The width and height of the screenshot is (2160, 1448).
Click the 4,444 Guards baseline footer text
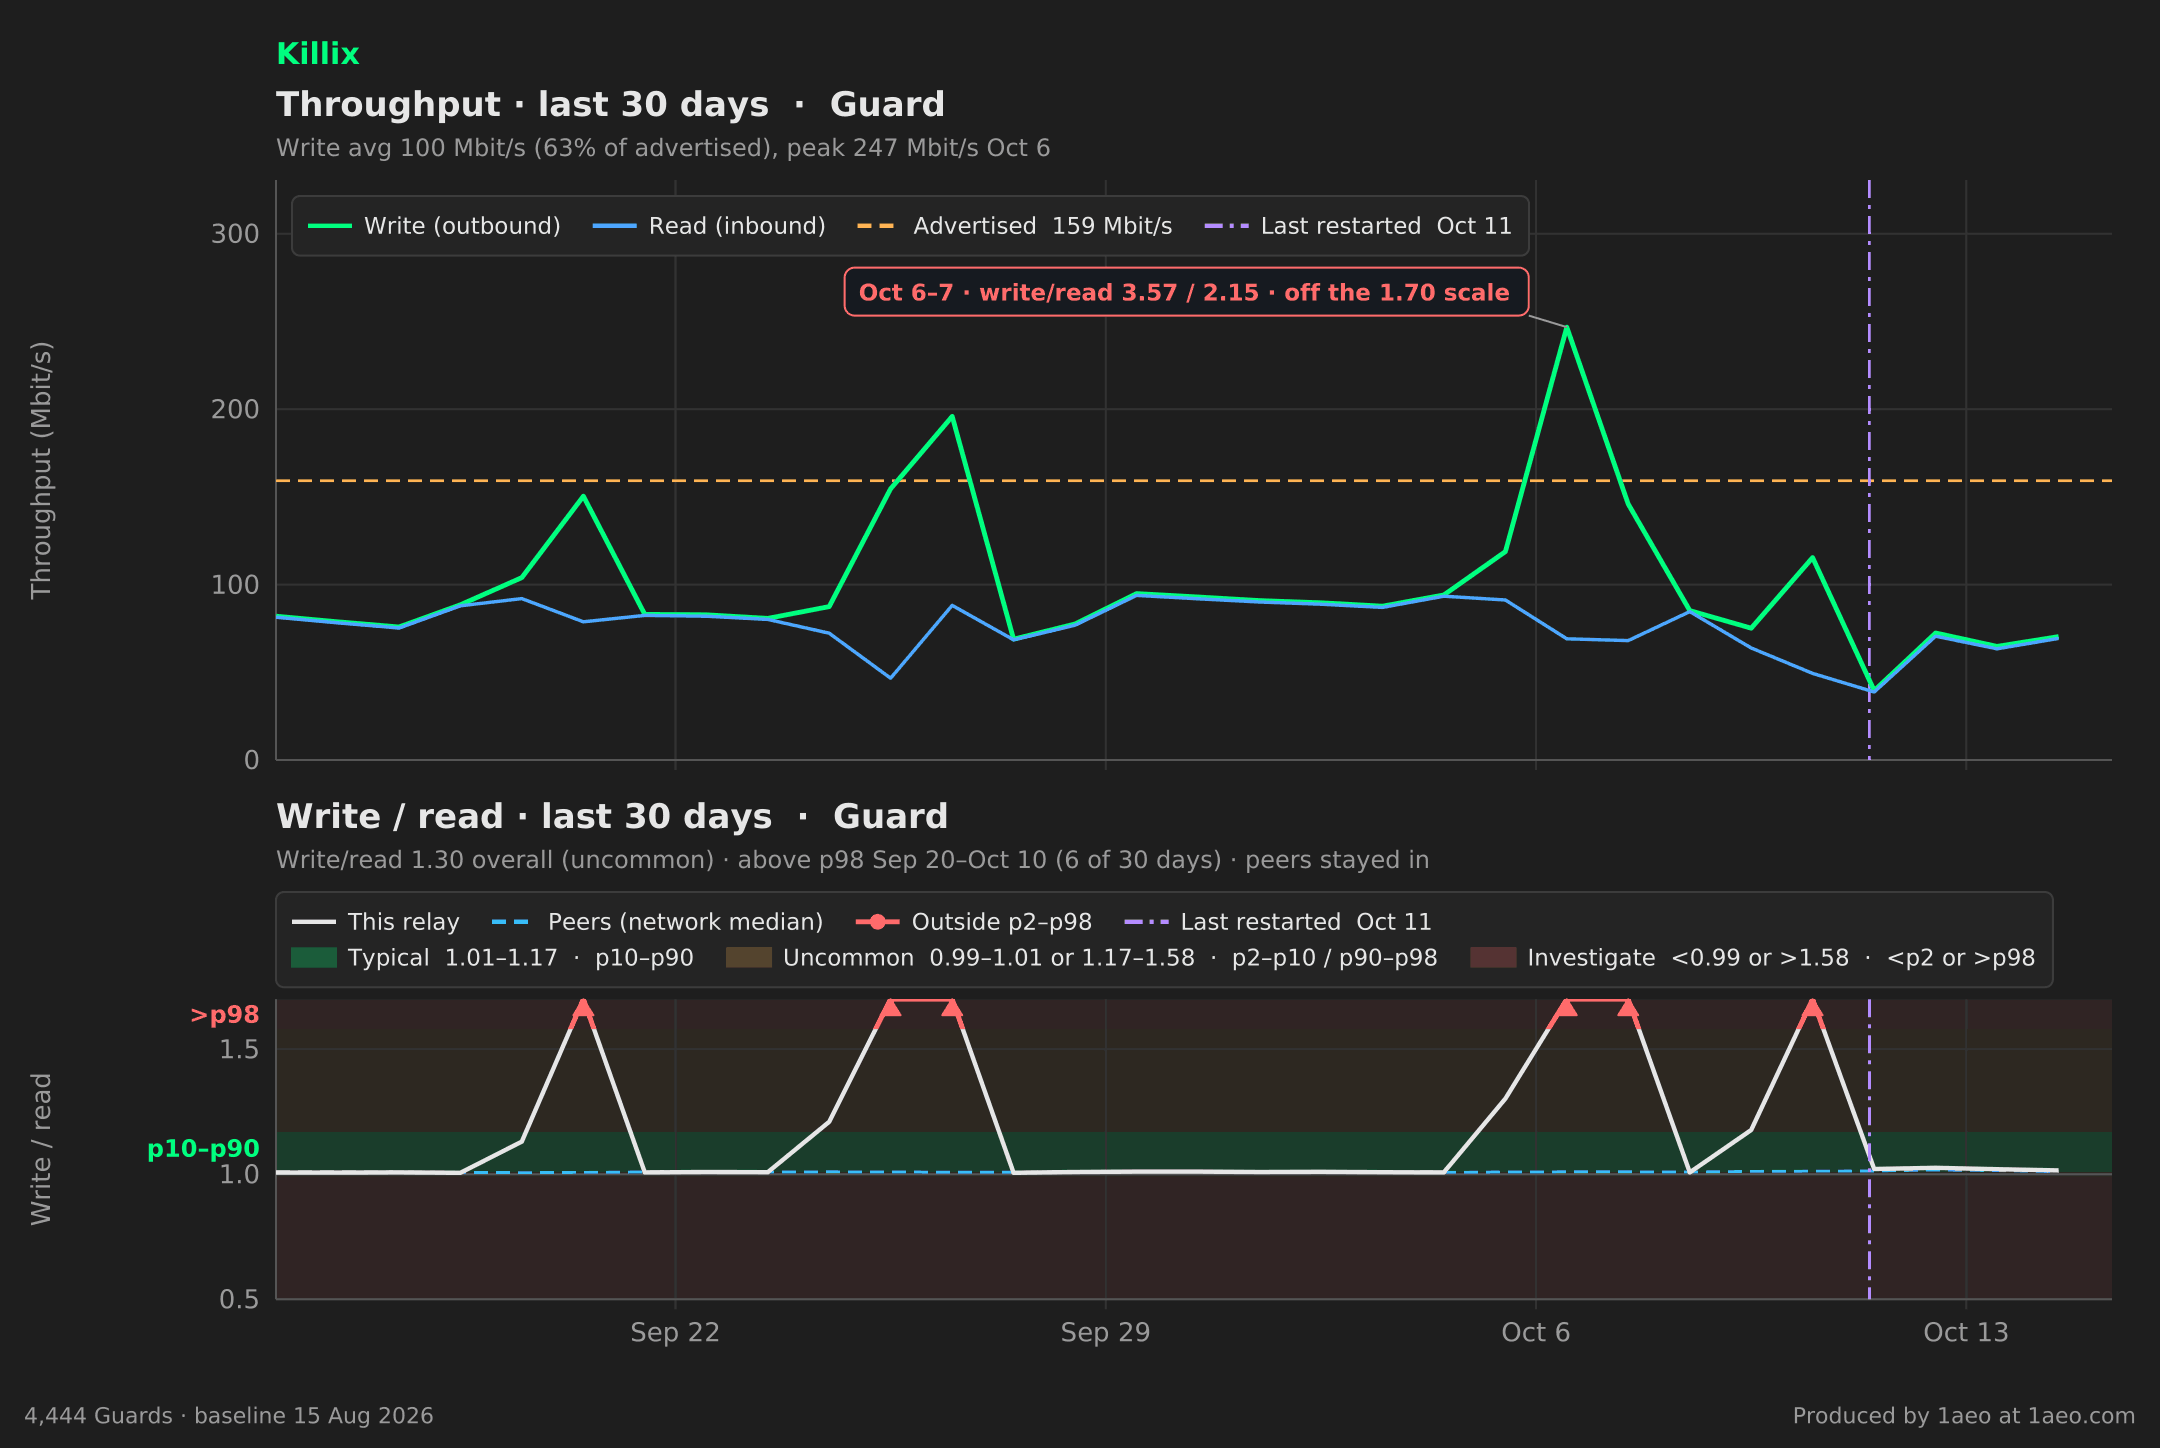pyautogui.click(x=229, y=1416)
